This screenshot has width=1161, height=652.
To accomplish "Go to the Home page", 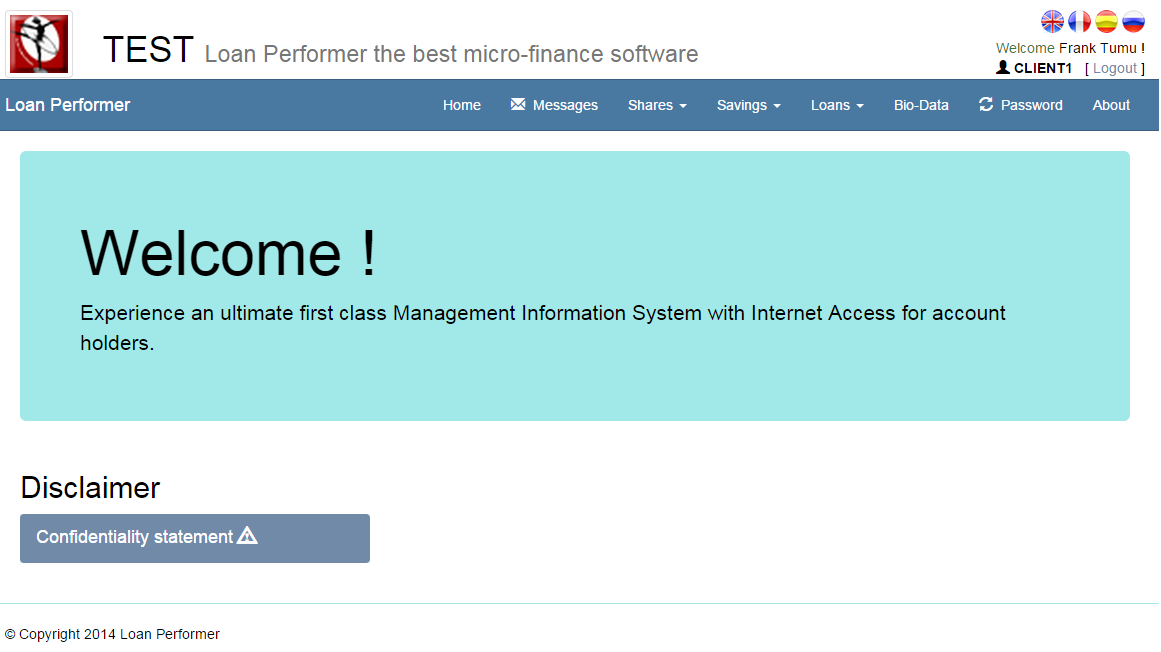I will (x=462, y=105).
